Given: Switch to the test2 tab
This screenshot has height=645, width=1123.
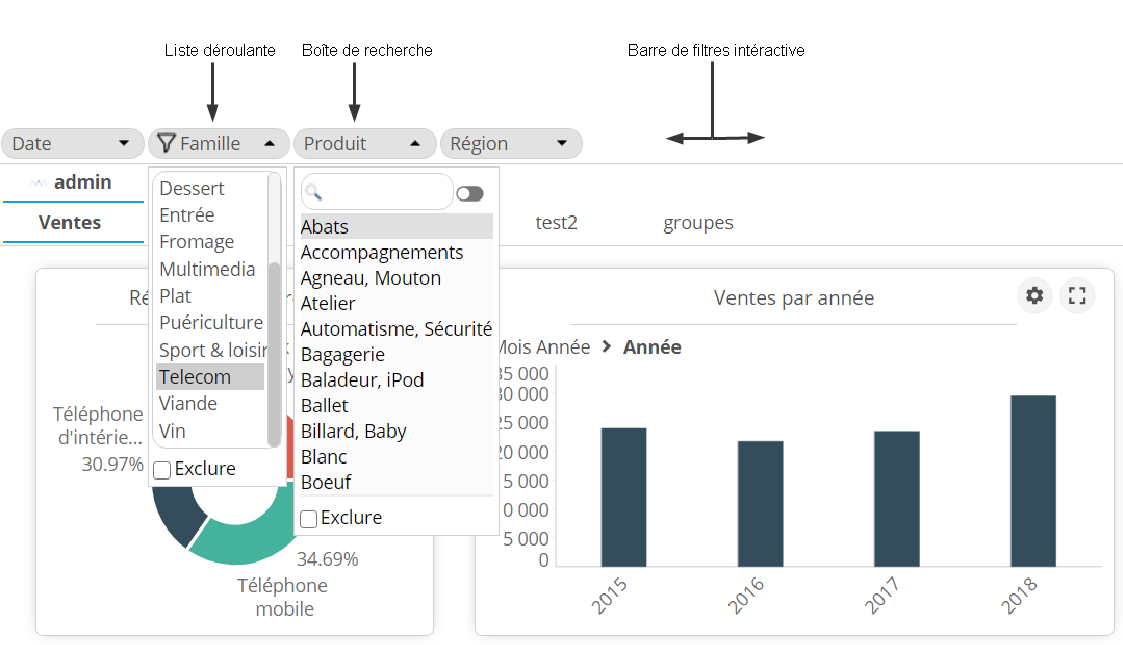Looking at the screenshot, I should pyautogui.click(x=556, y=223).
